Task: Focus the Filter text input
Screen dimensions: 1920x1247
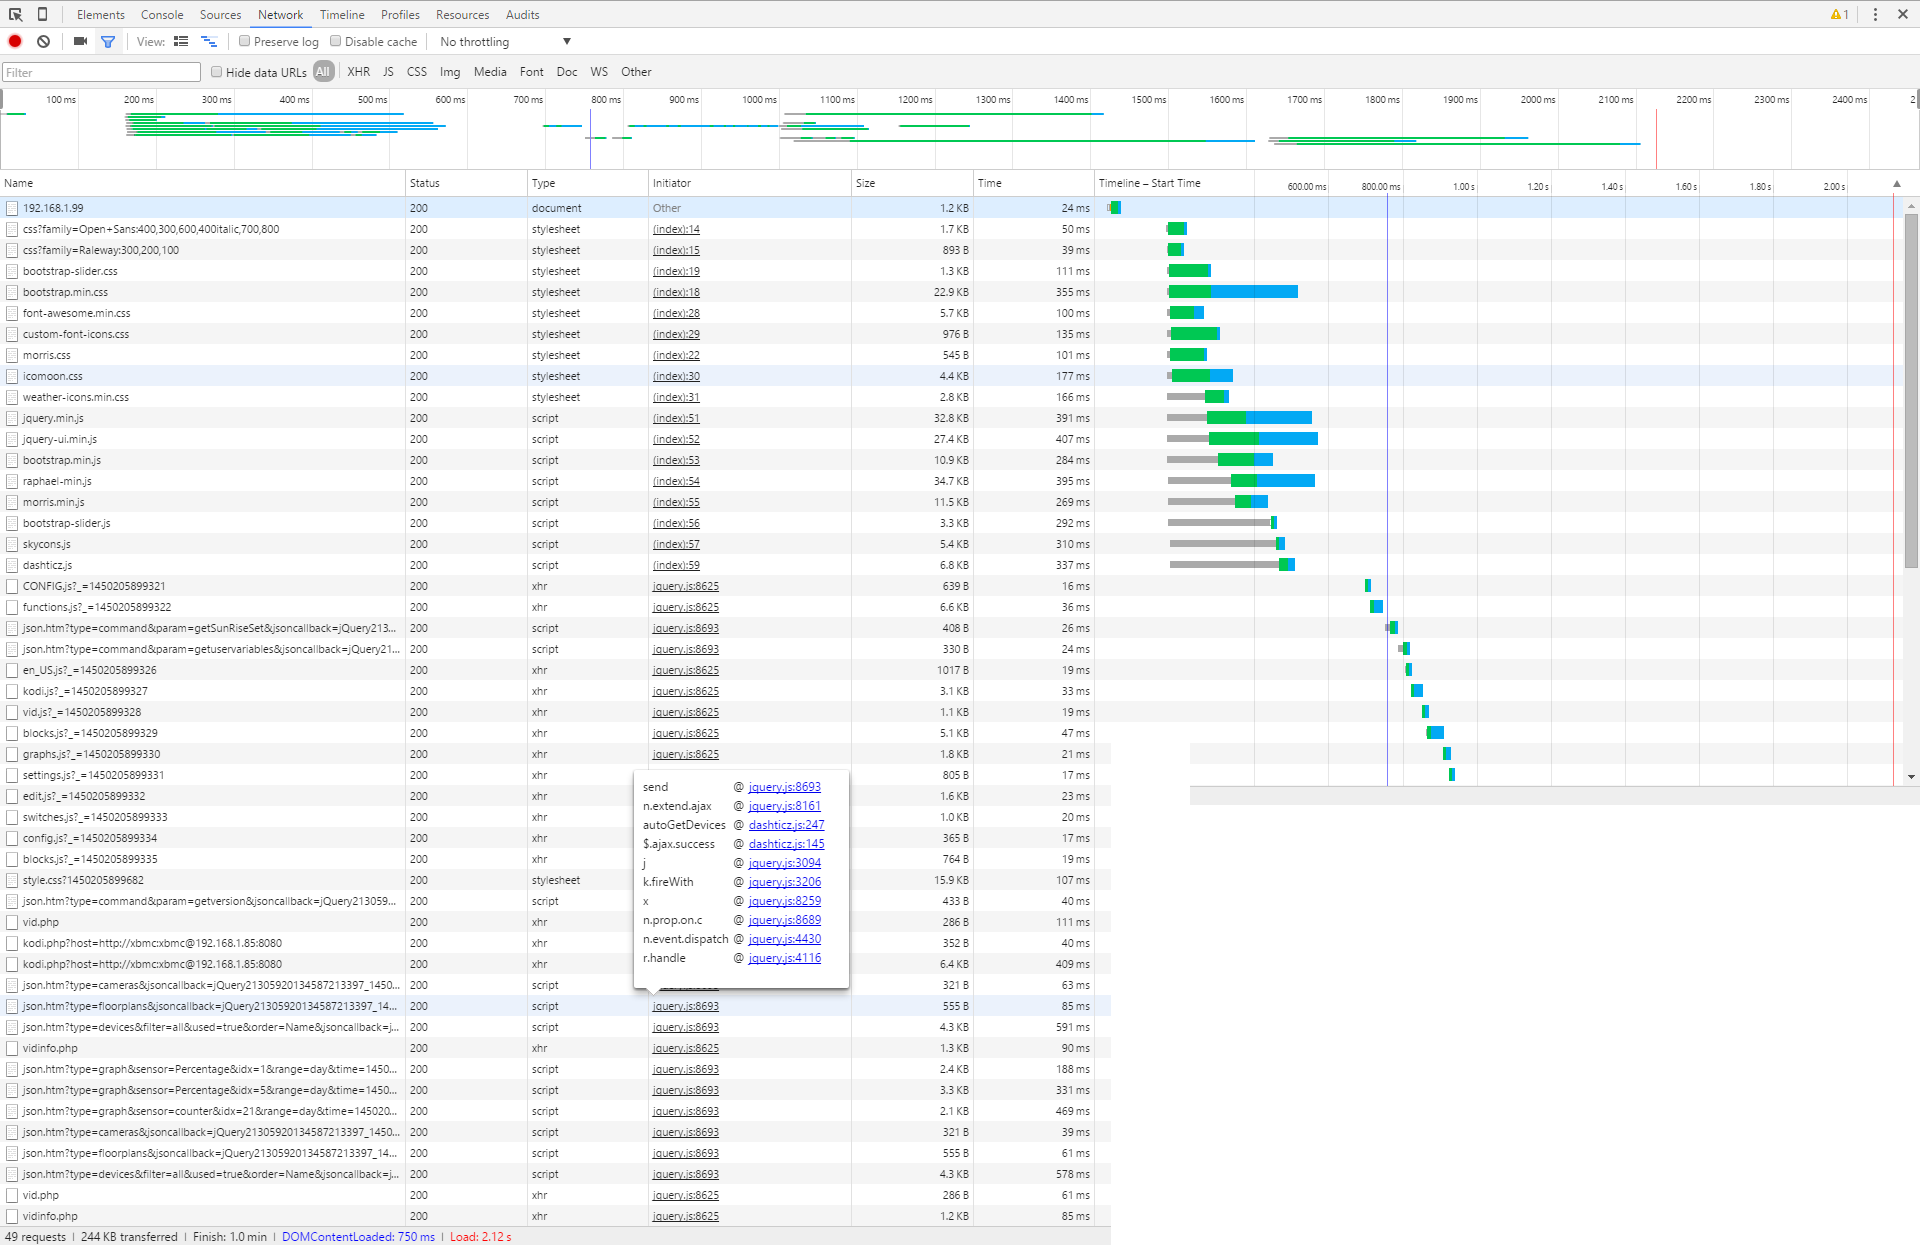Action: pyautogui.click(x=101, y=72)
